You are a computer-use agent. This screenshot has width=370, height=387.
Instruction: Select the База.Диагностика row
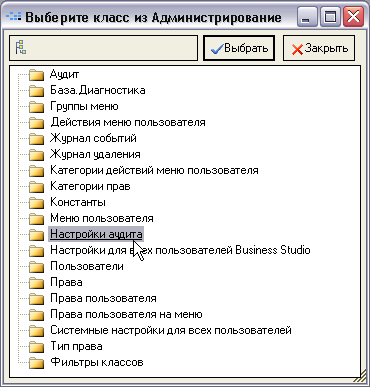[x=98, y=90]
